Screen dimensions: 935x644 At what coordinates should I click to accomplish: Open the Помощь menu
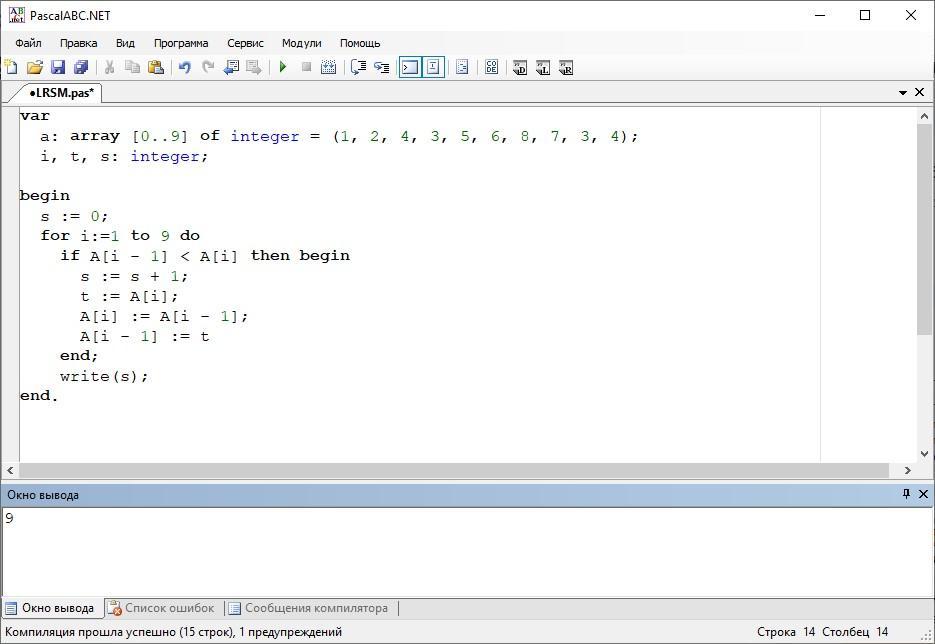click(x=360, y=43)
